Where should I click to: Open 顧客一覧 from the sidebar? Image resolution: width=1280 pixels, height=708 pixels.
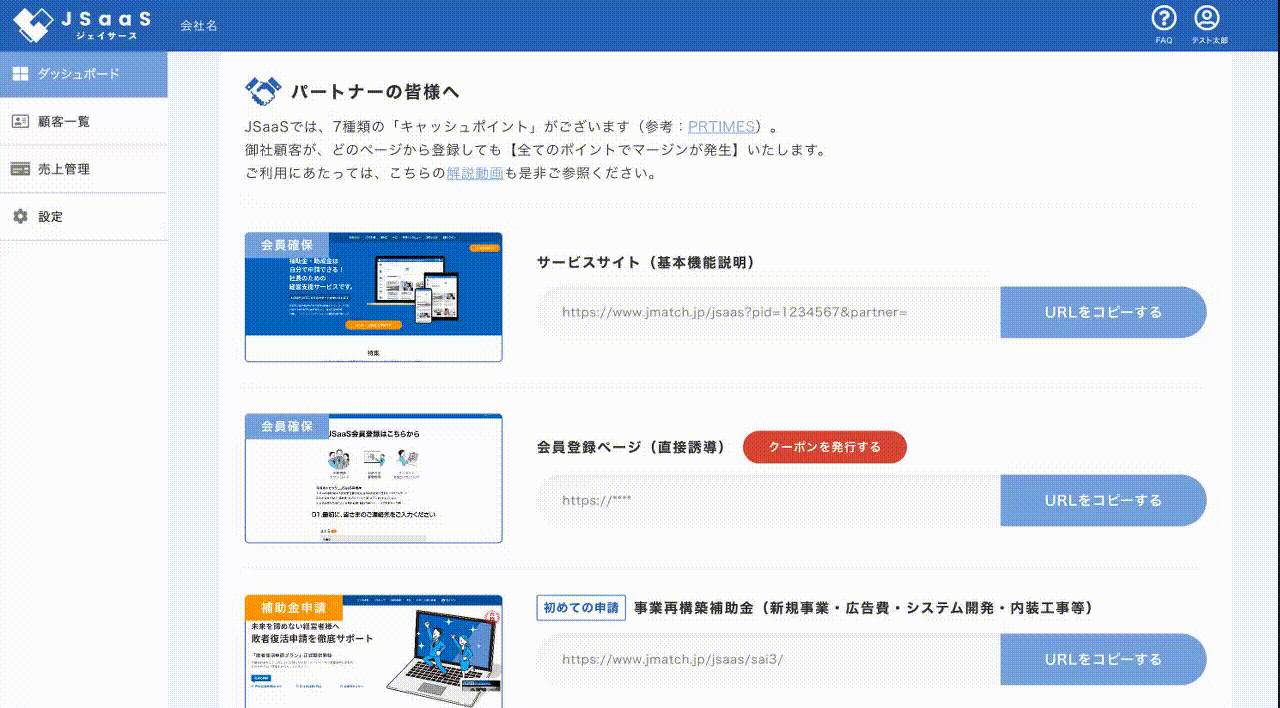[x=64, y=121]
